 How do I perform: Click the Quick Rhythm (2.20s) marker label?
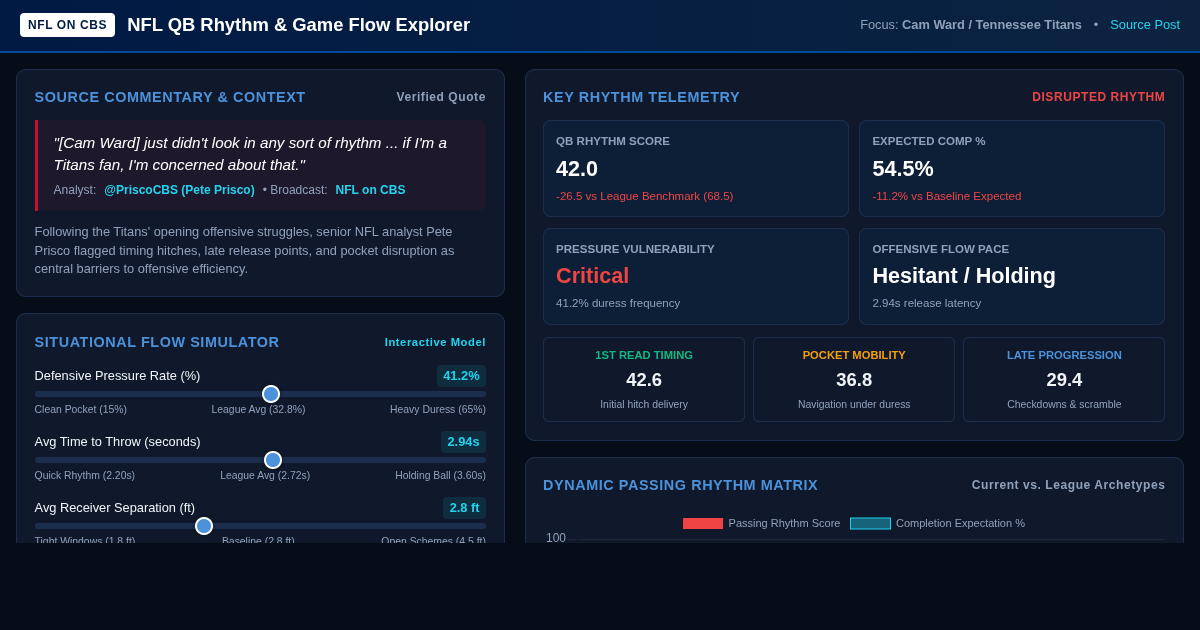[x=85, y=475]
